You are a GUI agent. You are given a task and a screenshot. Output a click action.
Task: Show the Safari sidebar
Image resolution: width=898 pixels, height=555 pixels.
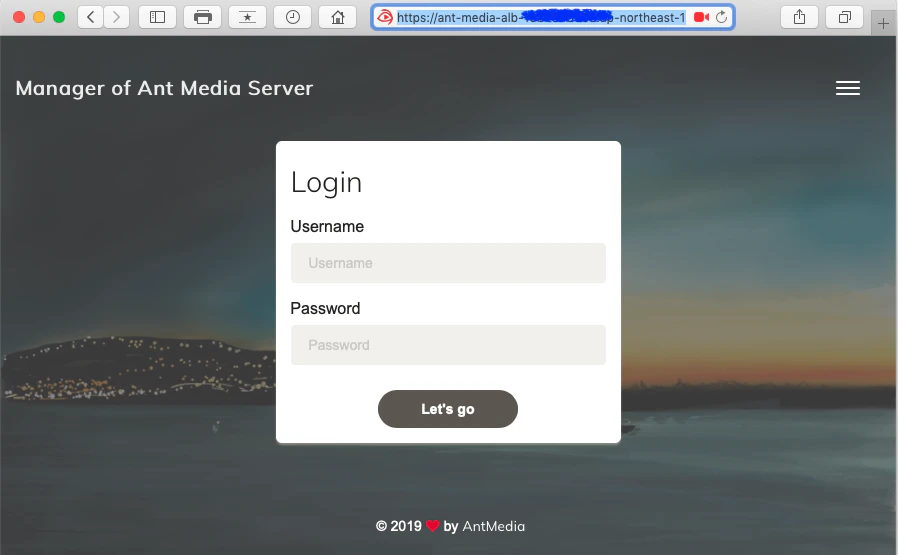(157, 17)
